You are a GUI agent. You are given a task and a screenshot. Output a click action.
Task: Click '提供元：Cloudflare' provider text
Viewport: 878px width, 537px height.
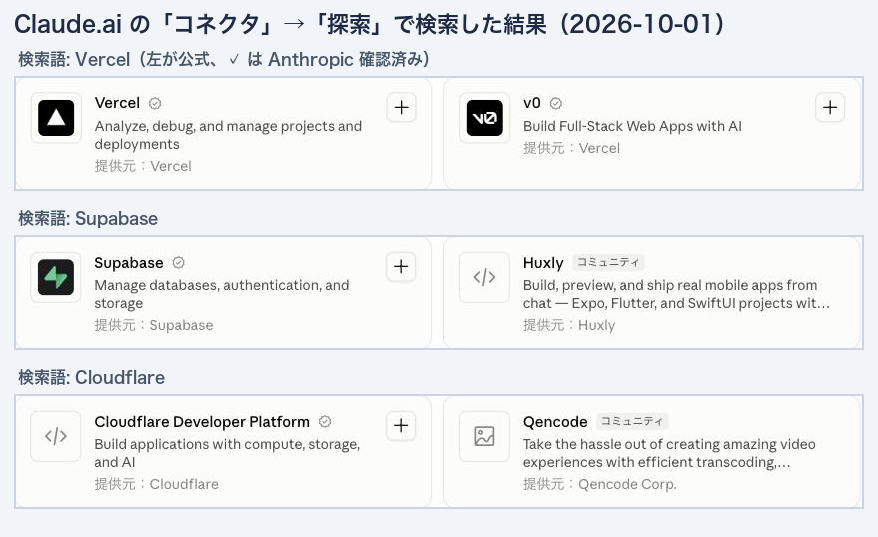(156, 484)
